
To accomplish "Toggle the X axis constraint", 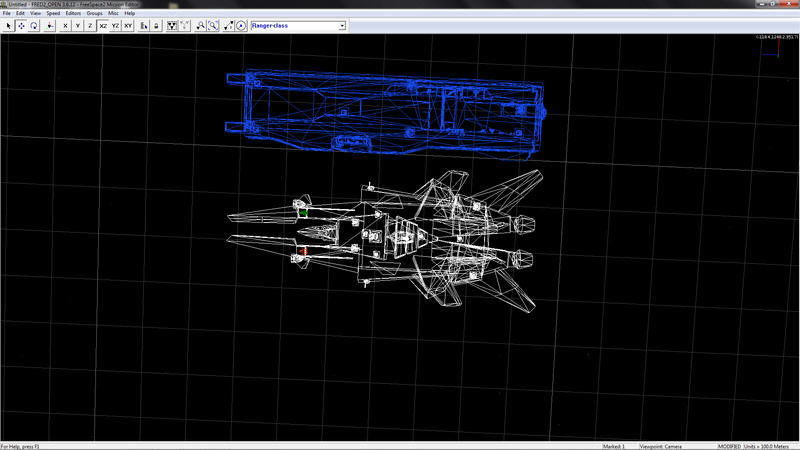I will [65, 25].
